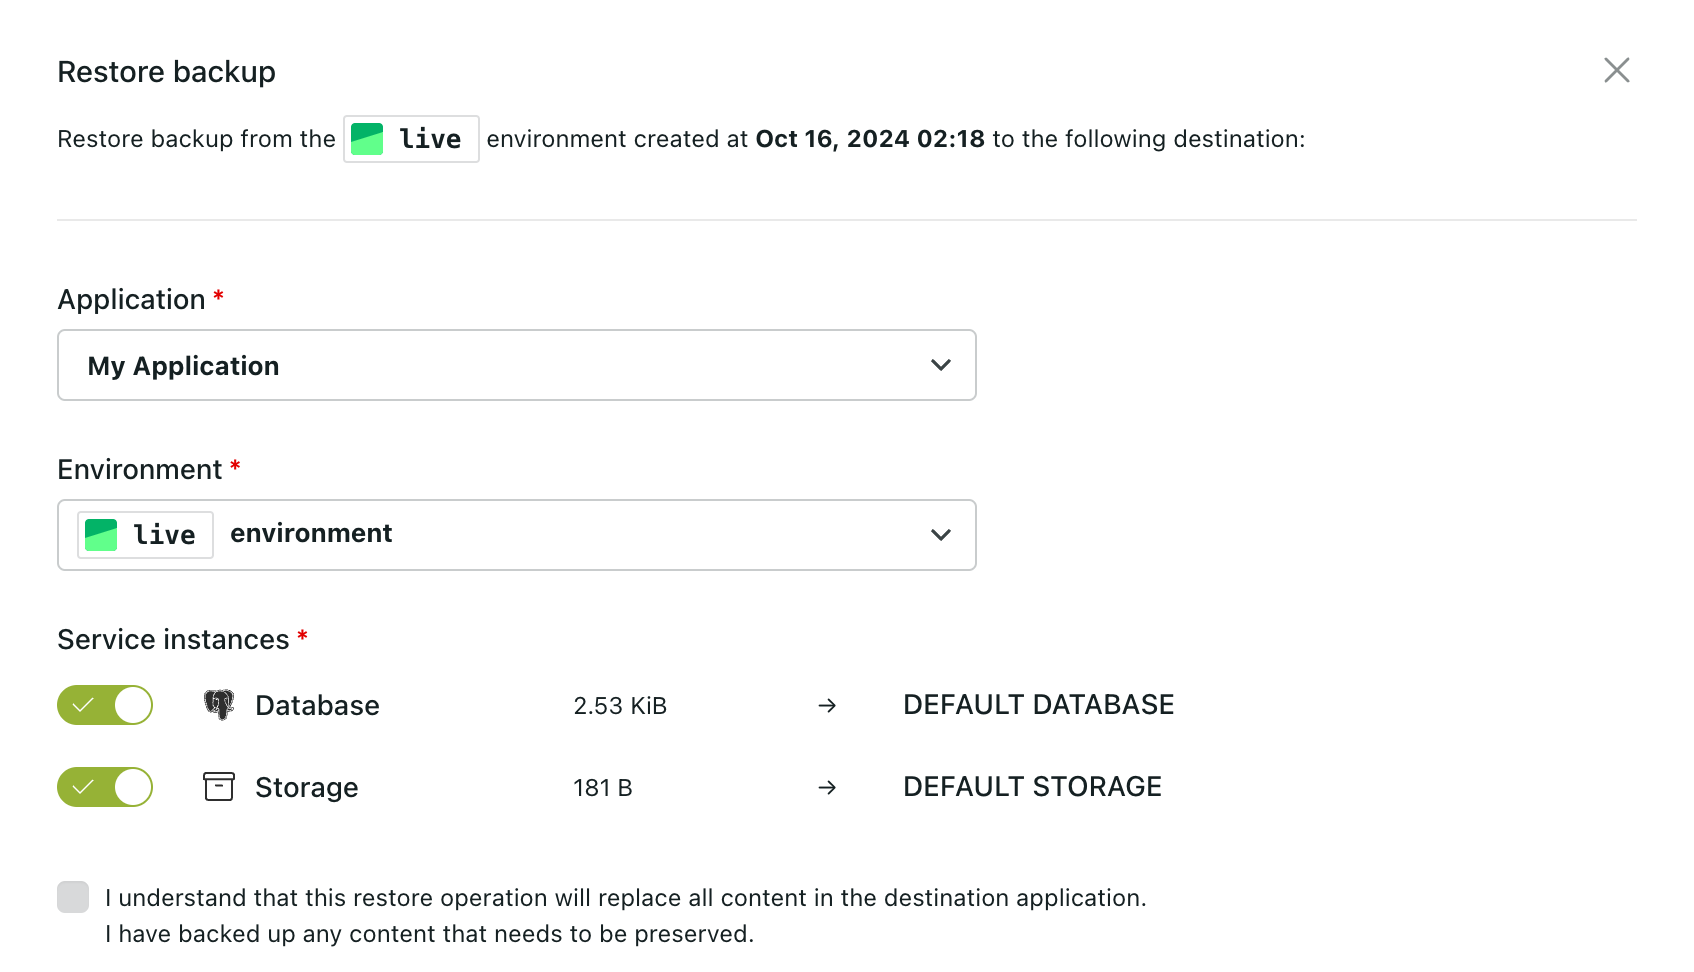Click the live environment badge in description
Viewport: 1694px width, 972px height.
411,139
